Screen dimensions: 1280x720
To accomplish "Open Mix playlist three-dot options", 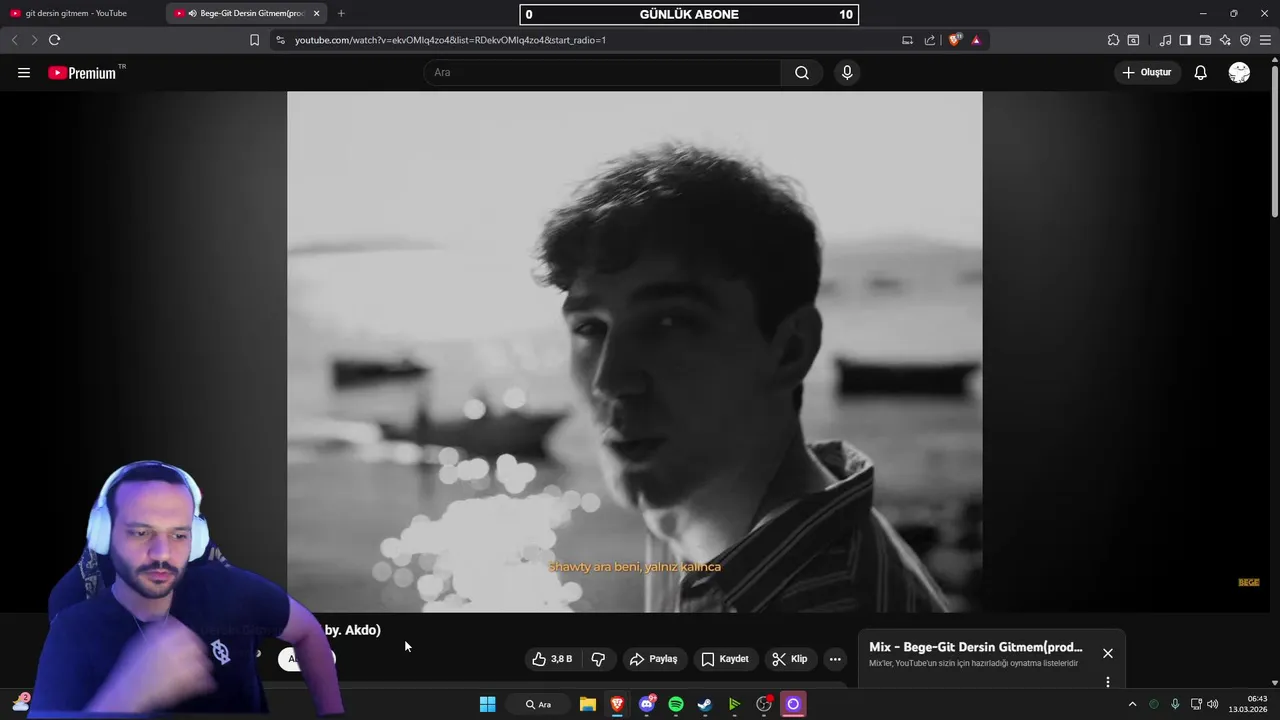I will [1107, 682].
